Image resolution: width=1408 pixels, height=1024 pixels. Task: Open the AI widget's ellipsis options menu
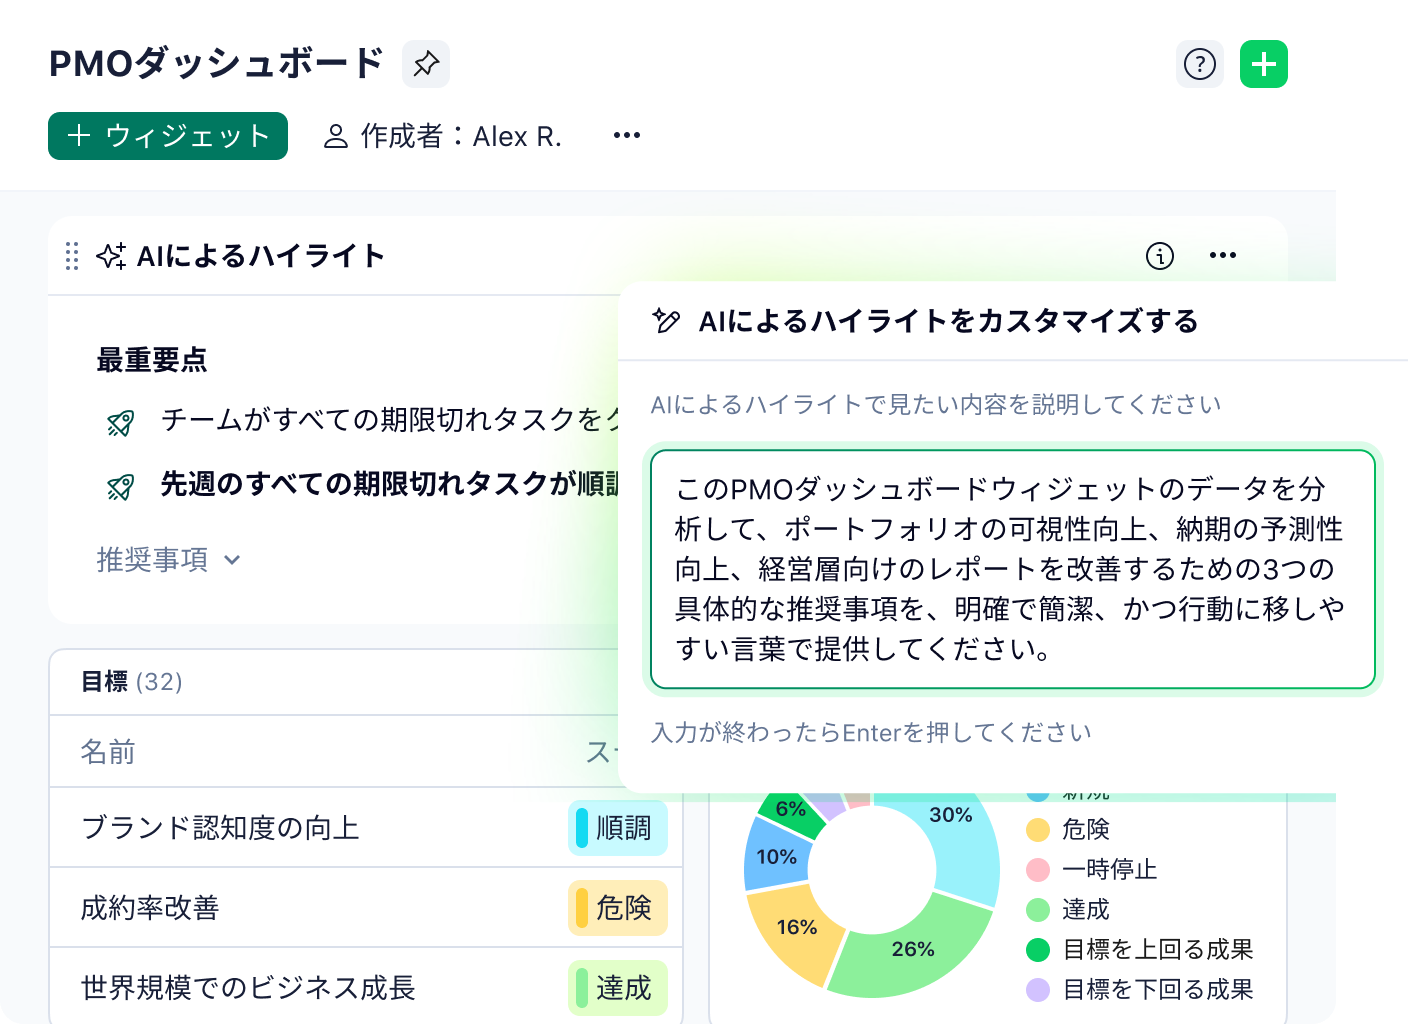point(1222,256)
